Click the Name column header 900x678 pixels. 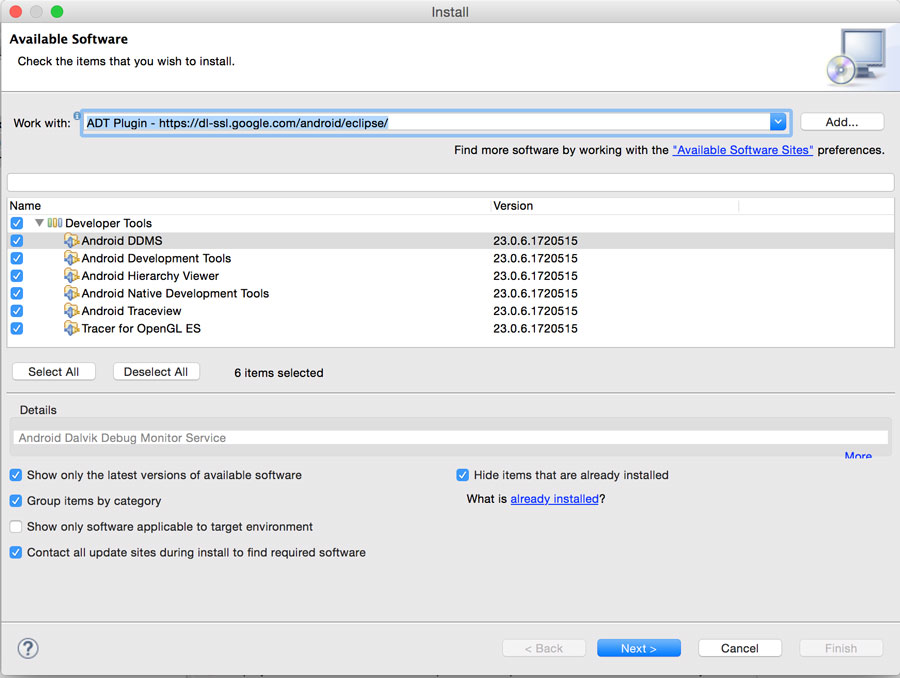click(249, 206)
